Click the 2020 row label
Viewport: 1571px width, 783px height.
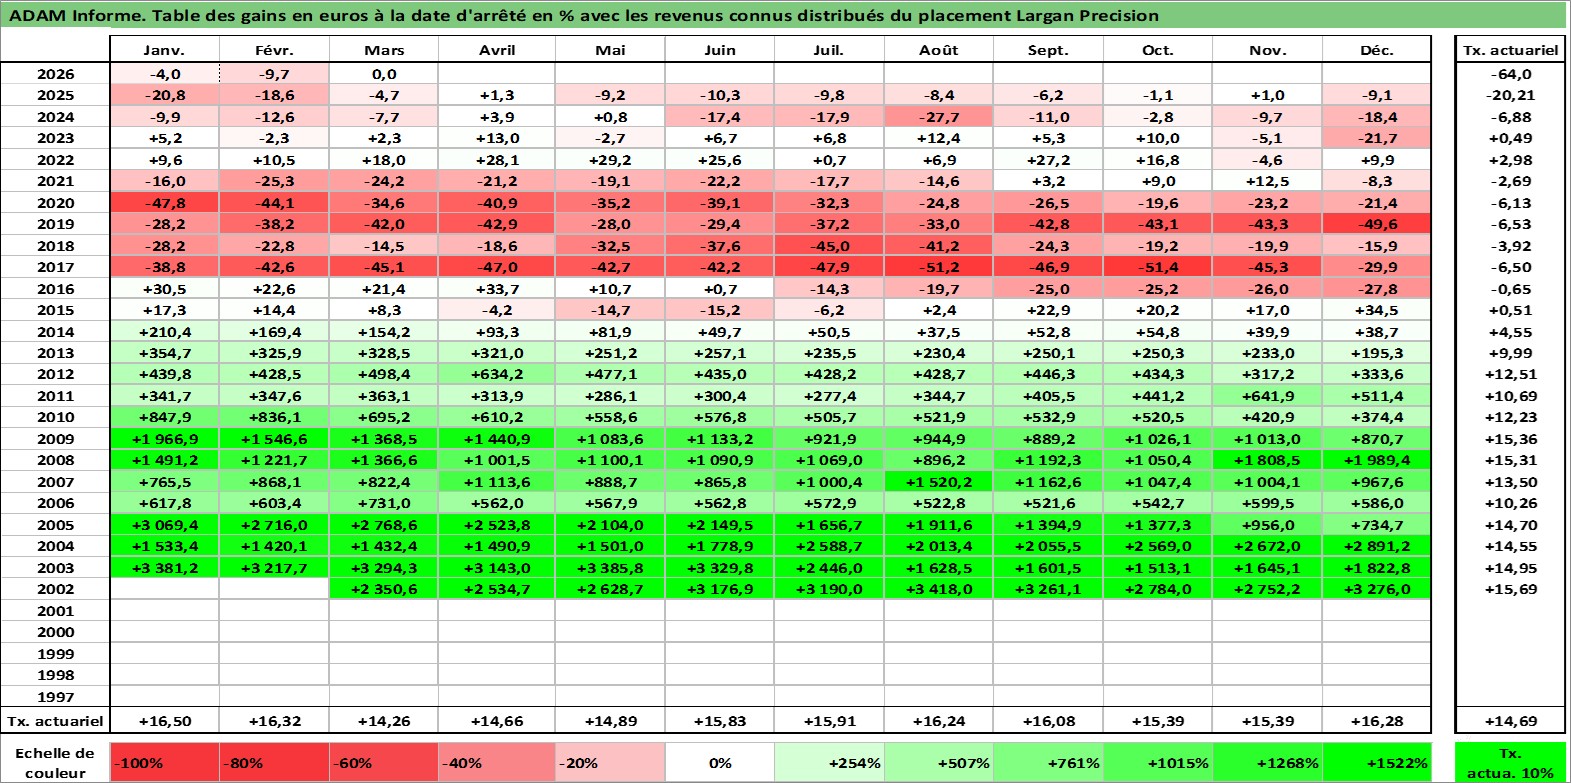tap(55, 203)
